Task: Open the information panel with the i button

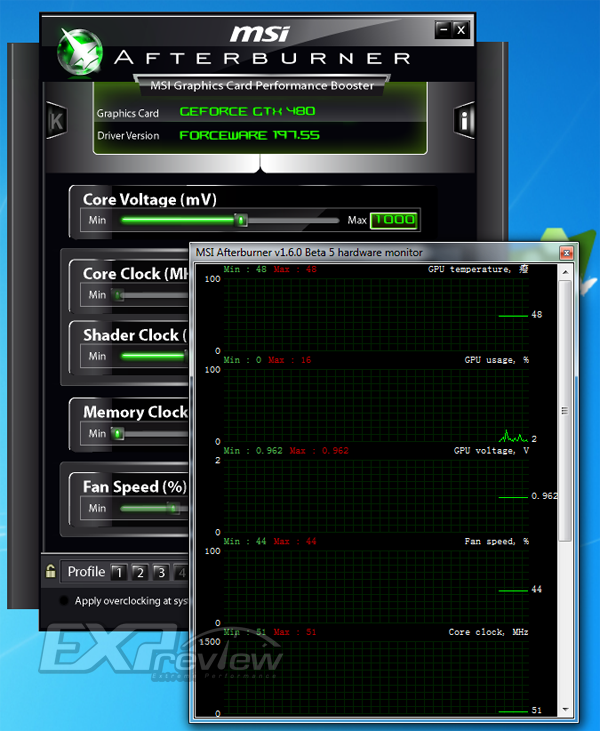Action: tap(464, 120)
